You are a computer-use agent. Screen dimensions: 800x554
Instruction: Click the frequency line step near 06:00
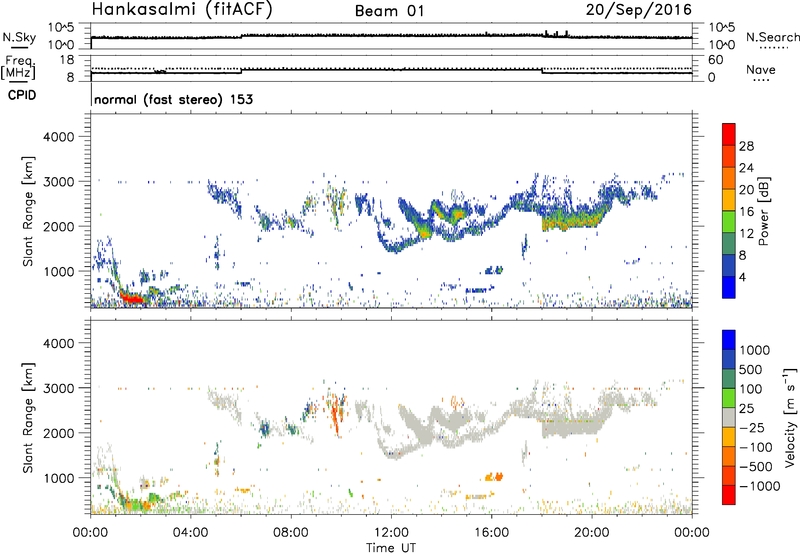coord(241,71)
